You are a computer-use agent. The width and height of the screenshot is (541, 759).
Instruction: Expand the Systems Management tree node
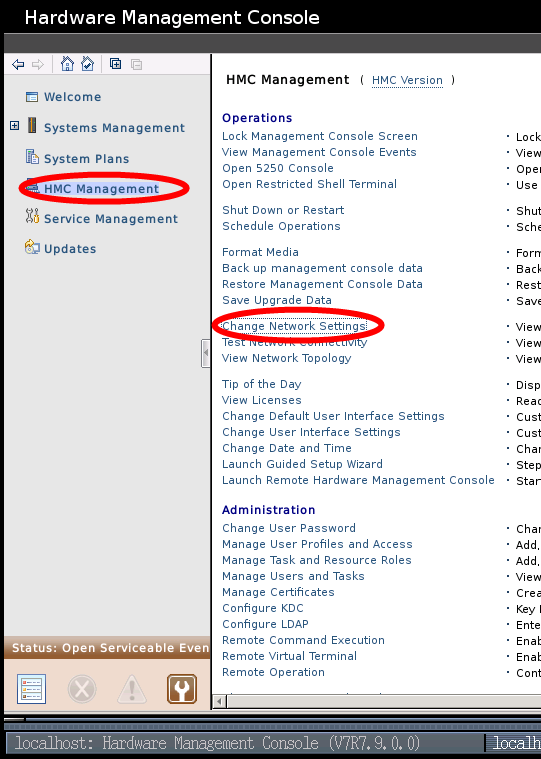tap(15, 126)
